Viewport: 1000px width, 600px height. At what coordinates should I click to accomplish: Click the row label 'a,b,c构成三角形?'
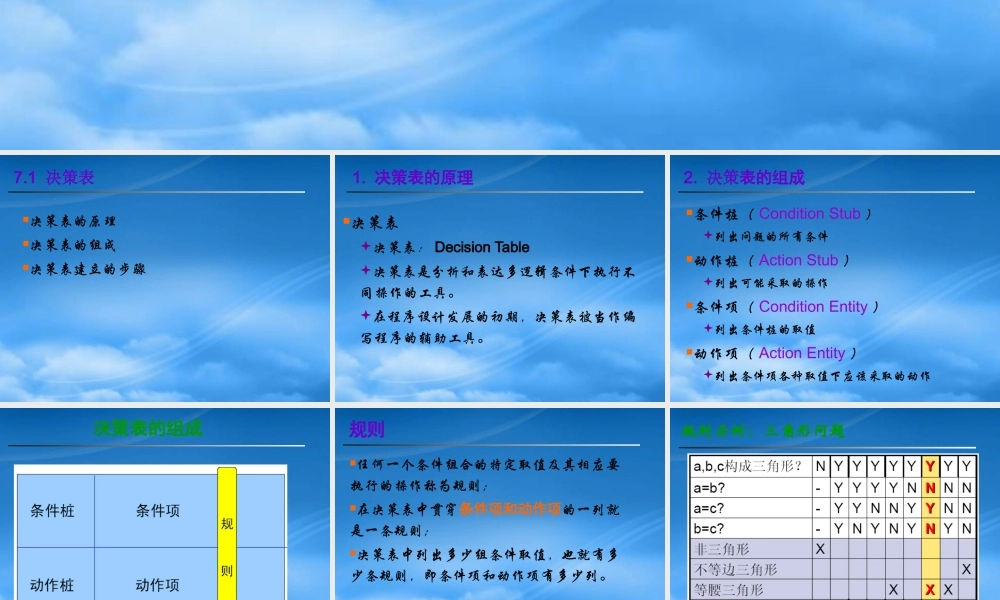click(749, 466)
